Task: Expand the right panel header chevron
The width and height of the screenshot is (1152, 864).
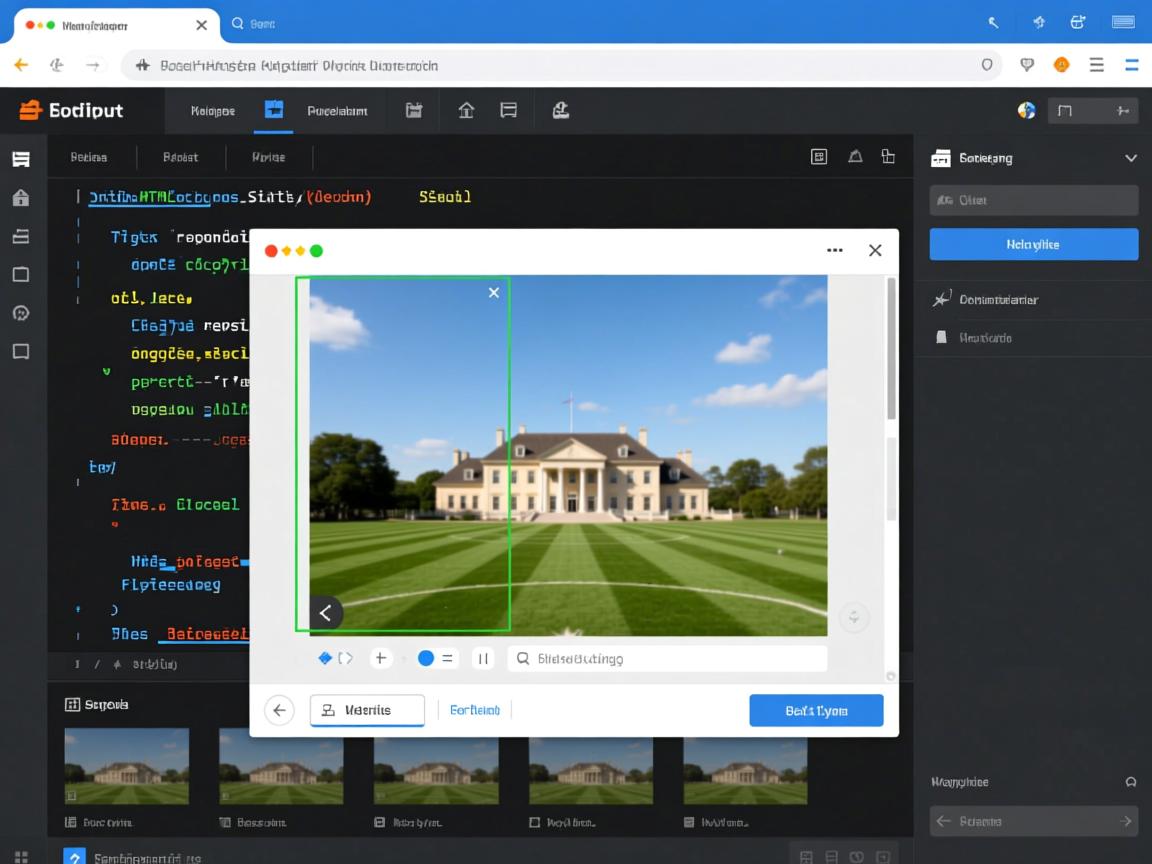Action: tap(1131, 158)
